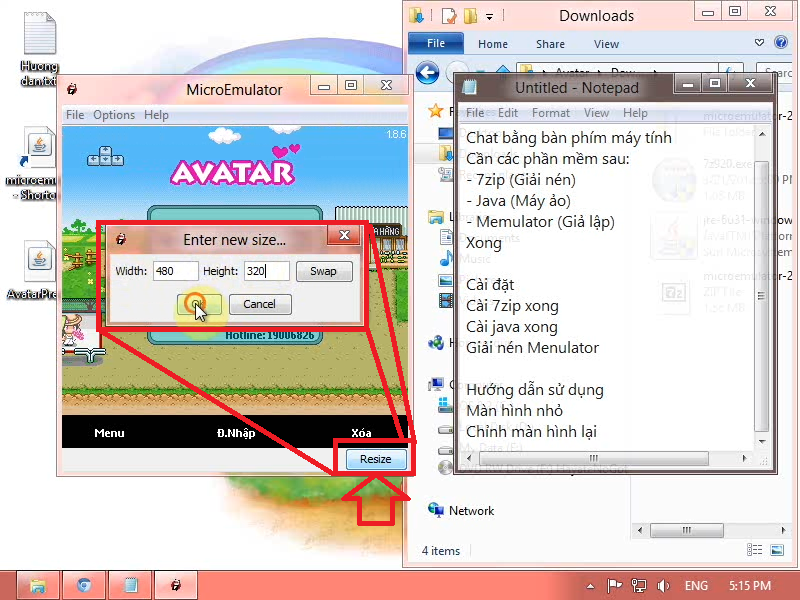Click the line "Chỉnh màn hình lại" in Notepad

531,432
